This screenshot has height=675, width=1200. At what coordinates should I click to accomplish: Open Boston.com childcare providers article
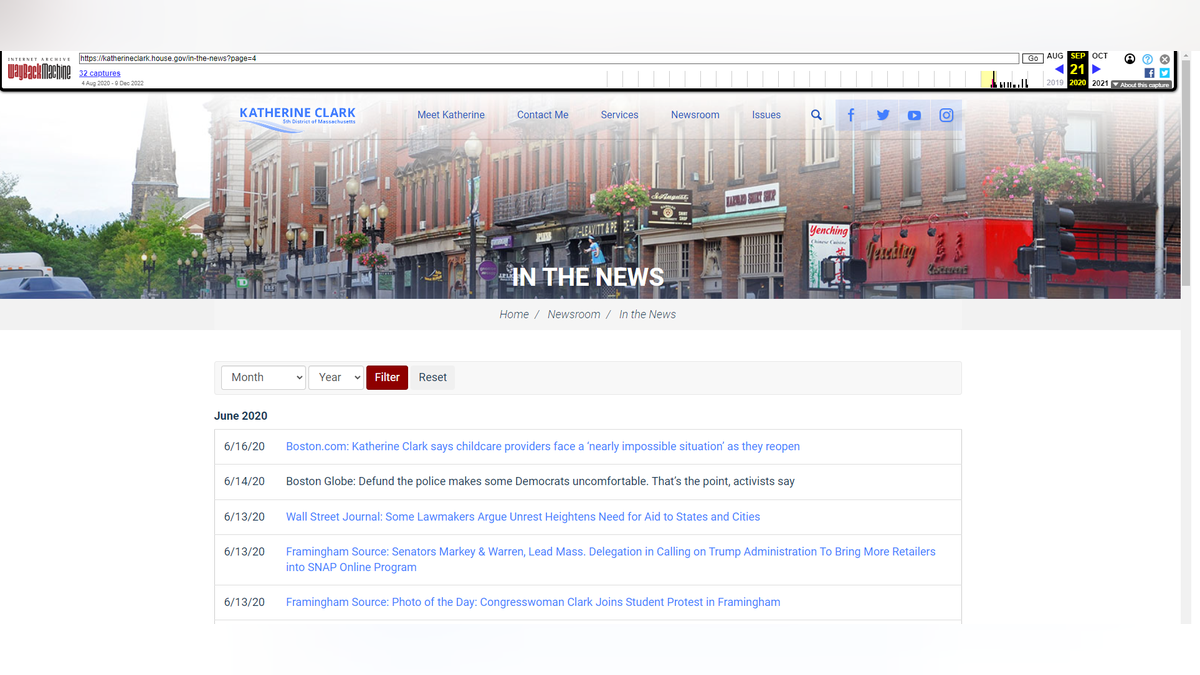point(543,446)
